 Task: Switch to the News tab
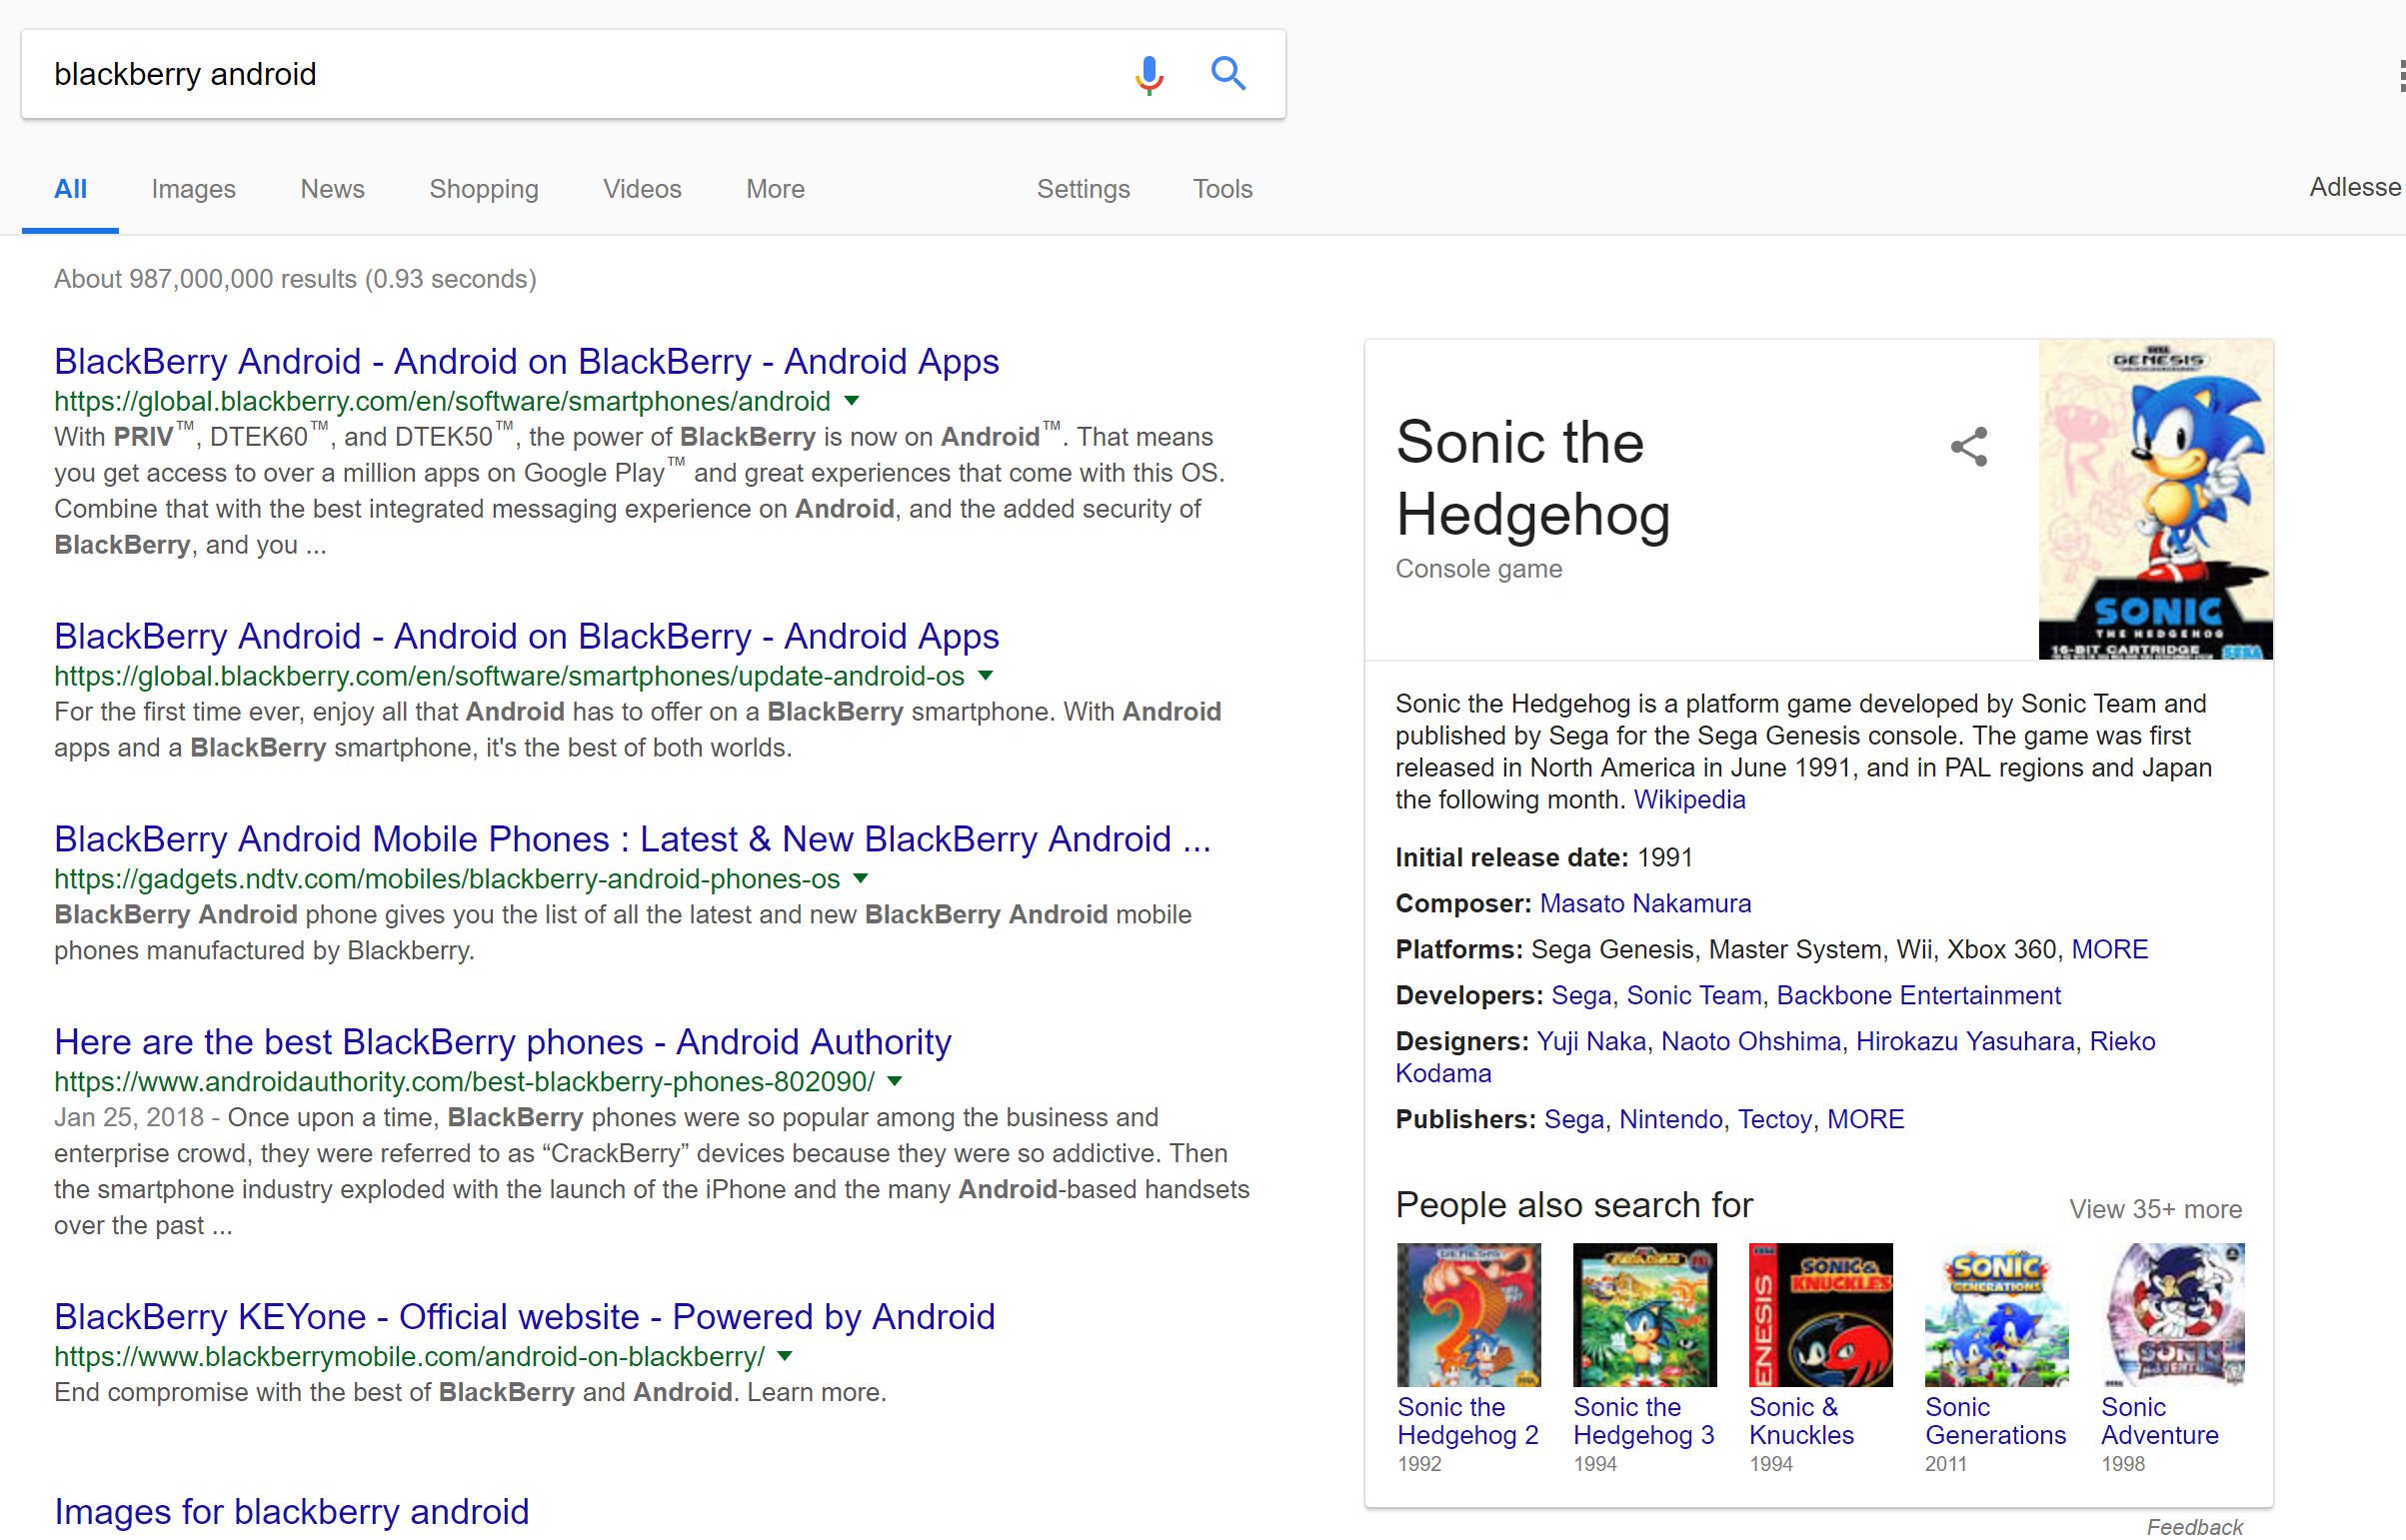point(332,188)
